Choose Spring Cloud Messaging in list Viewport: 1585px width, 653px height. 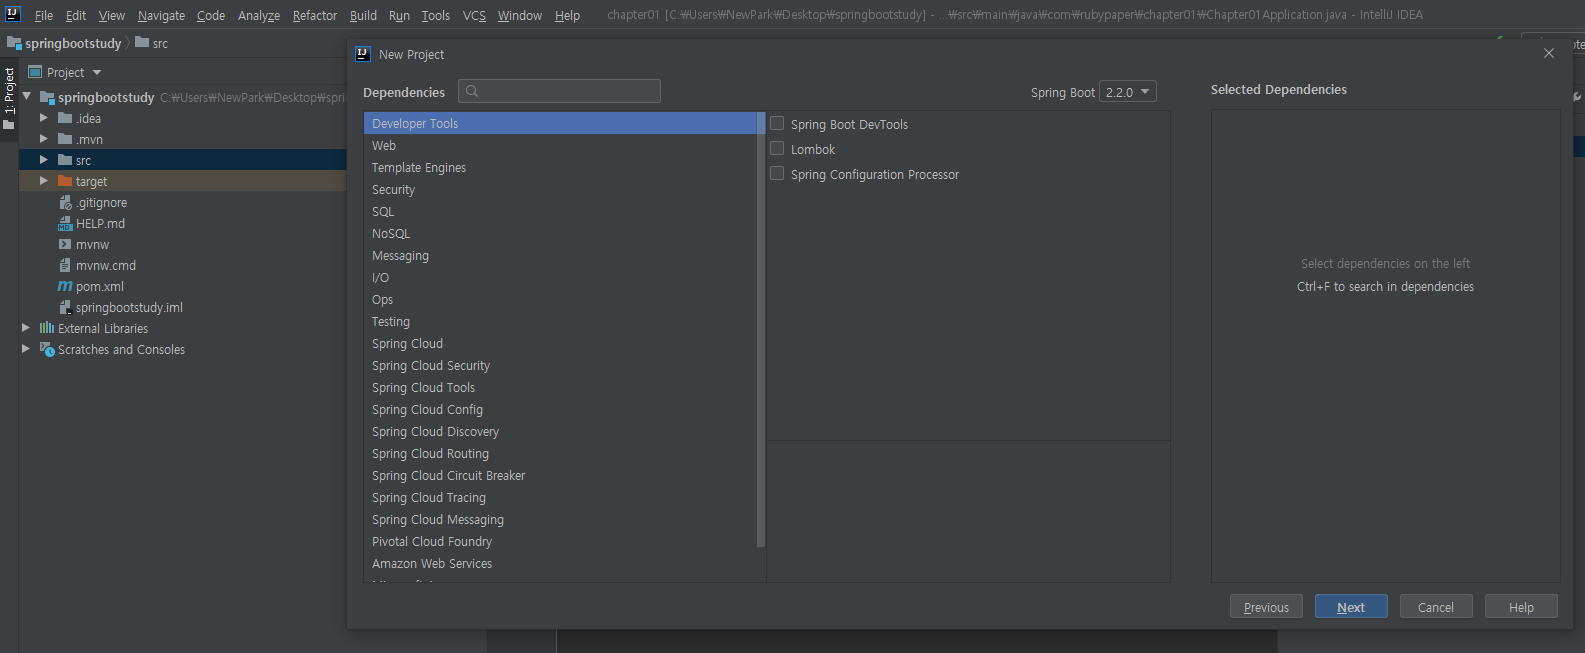coord(561,520)
